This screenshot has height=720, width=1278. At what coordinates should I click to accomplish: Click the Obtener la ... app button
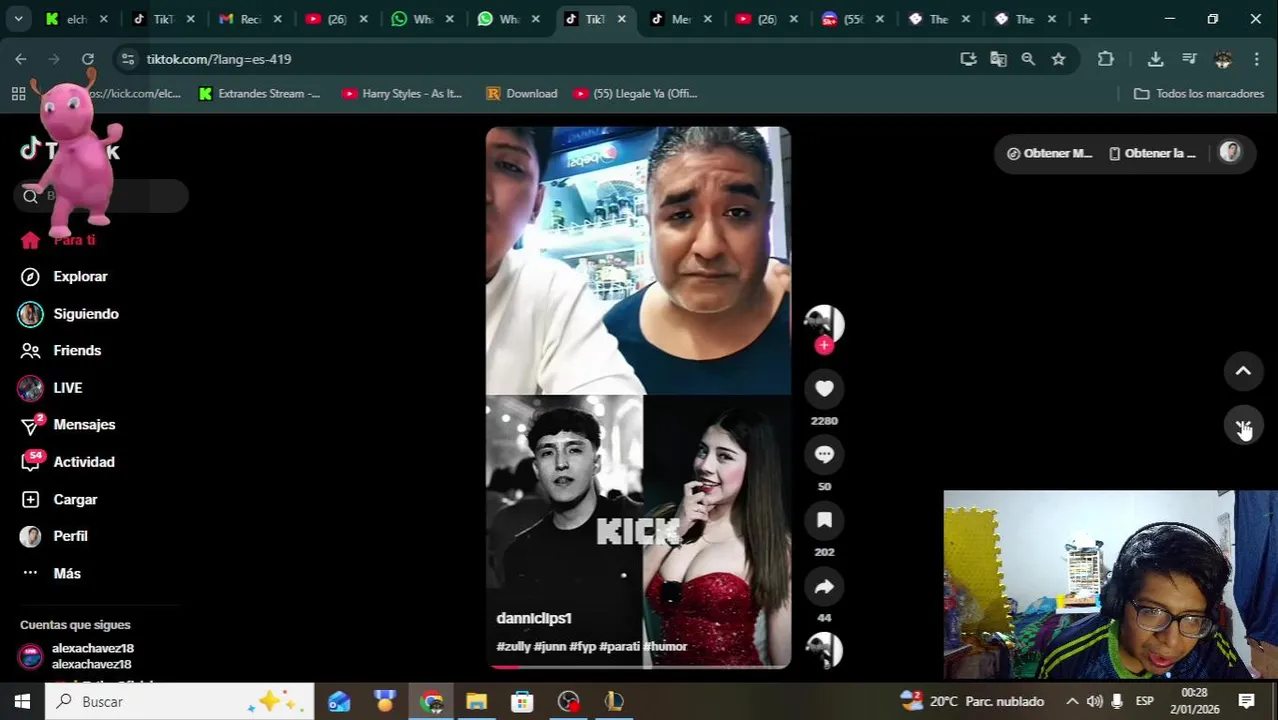click(1152, 153)
